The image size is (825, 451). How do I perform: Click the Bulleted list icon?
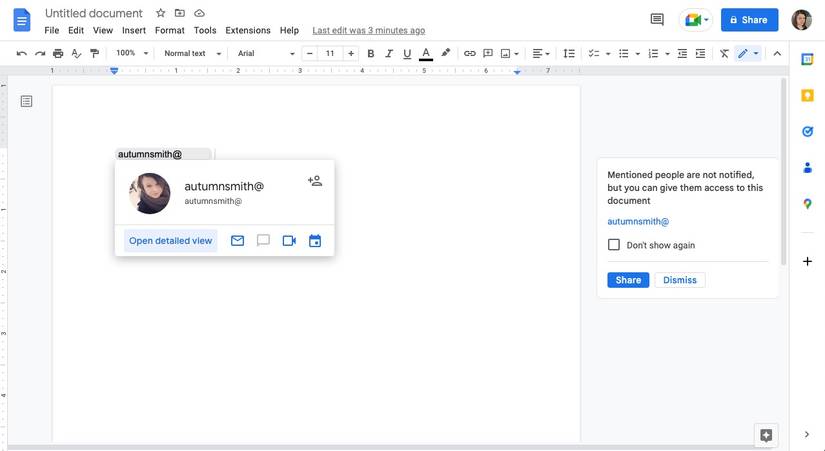click(x=623, y=53)
